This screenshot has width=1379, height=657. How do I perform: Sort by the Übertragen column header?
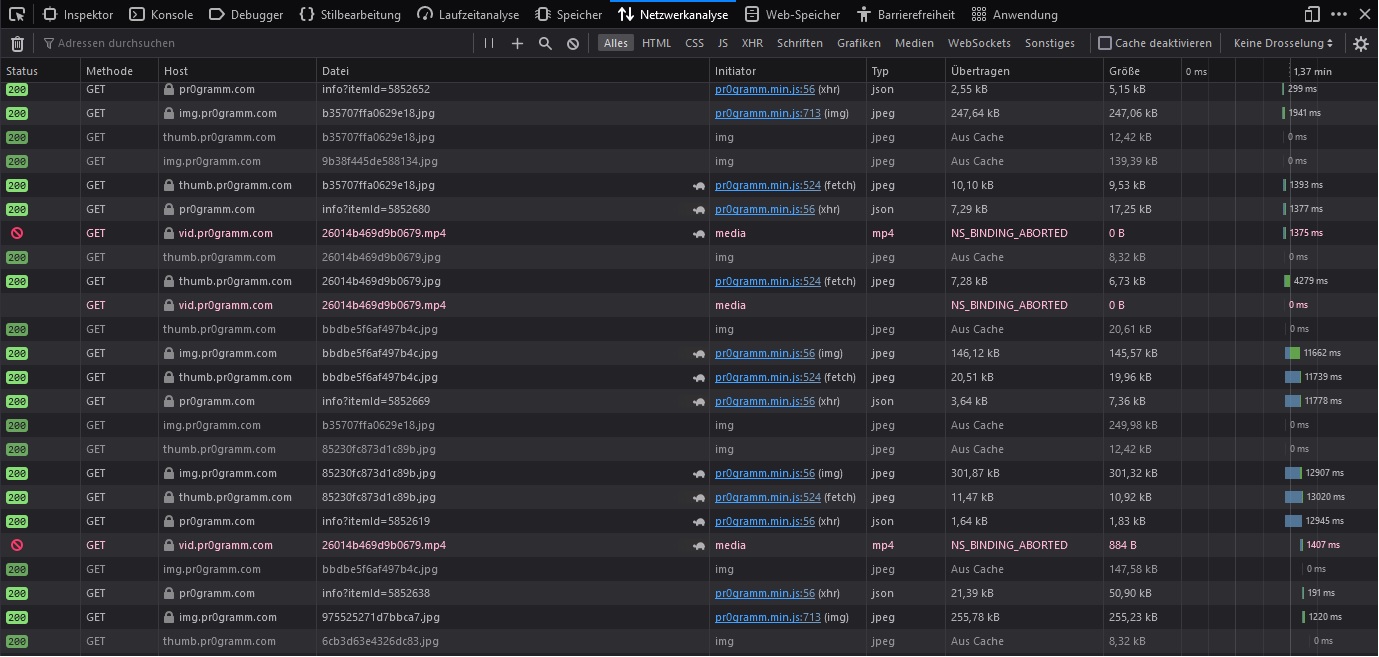(x=1024, y=71)
